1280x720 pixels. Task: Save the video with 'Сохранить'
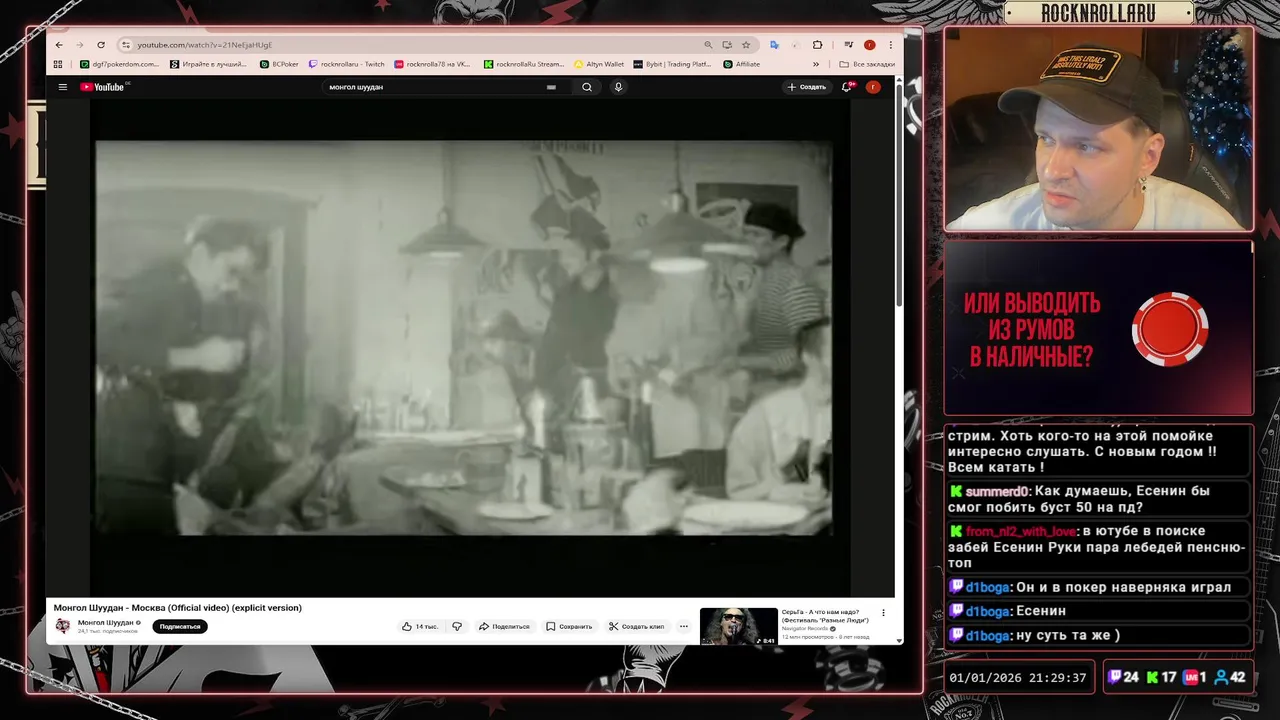coord(569,626)
